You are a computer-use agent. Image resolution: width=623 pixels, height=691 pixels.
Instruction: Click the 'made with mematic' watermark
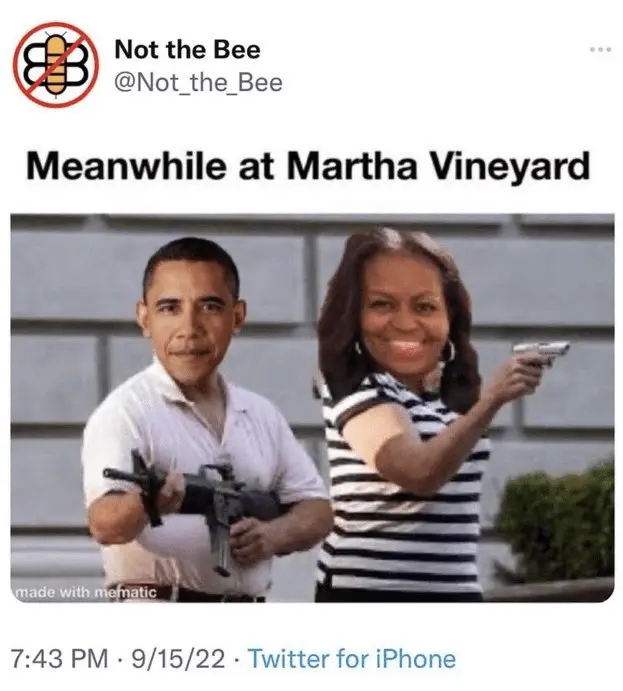point(86,592)
